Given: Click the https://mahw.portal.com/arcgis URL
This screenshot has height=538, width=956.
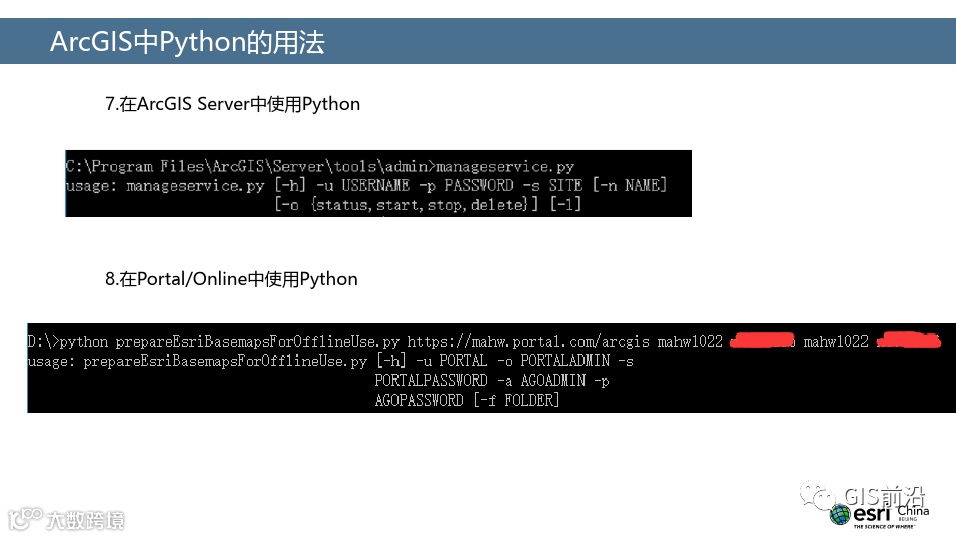Looking at the screenshot, I should 528,342.
